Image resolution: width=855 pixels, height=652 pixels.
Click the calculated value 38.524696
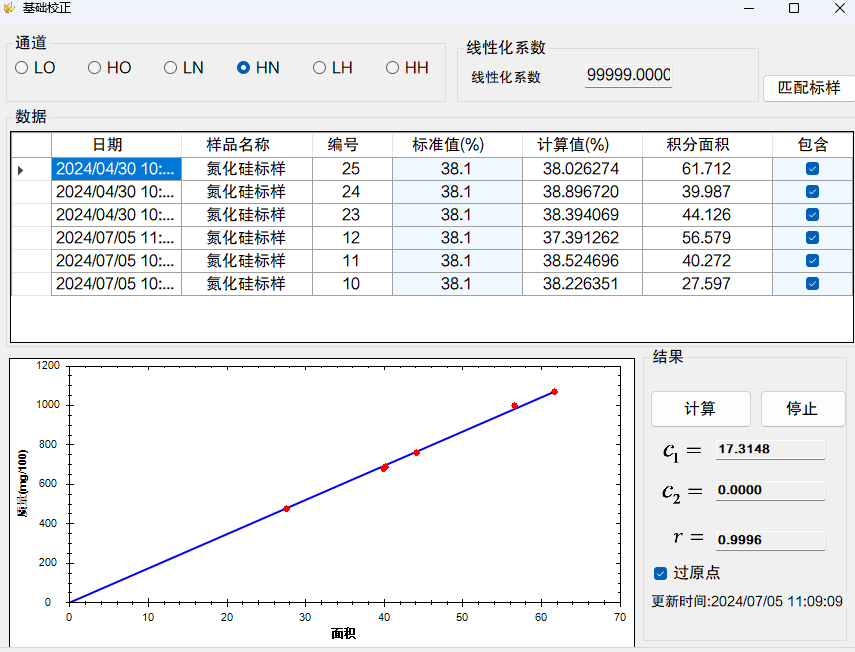coord(582,261)
